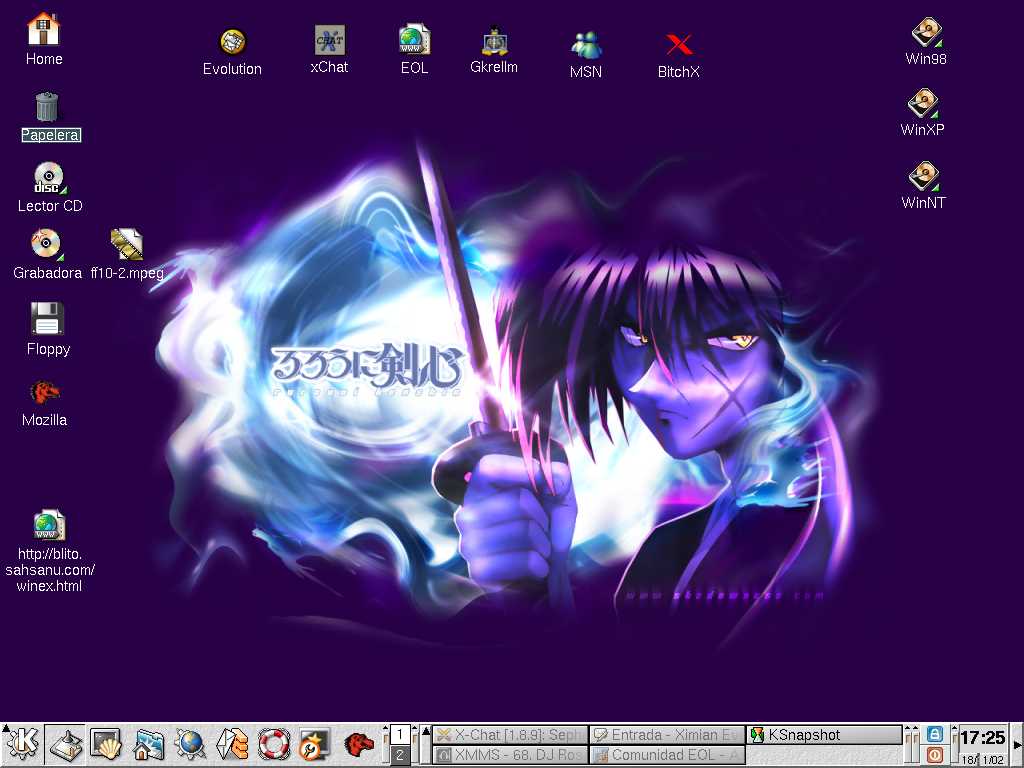Launch the Konsole terminal shell icon
The height and width of the screenshot is (768, 1024).
[105, 744]
